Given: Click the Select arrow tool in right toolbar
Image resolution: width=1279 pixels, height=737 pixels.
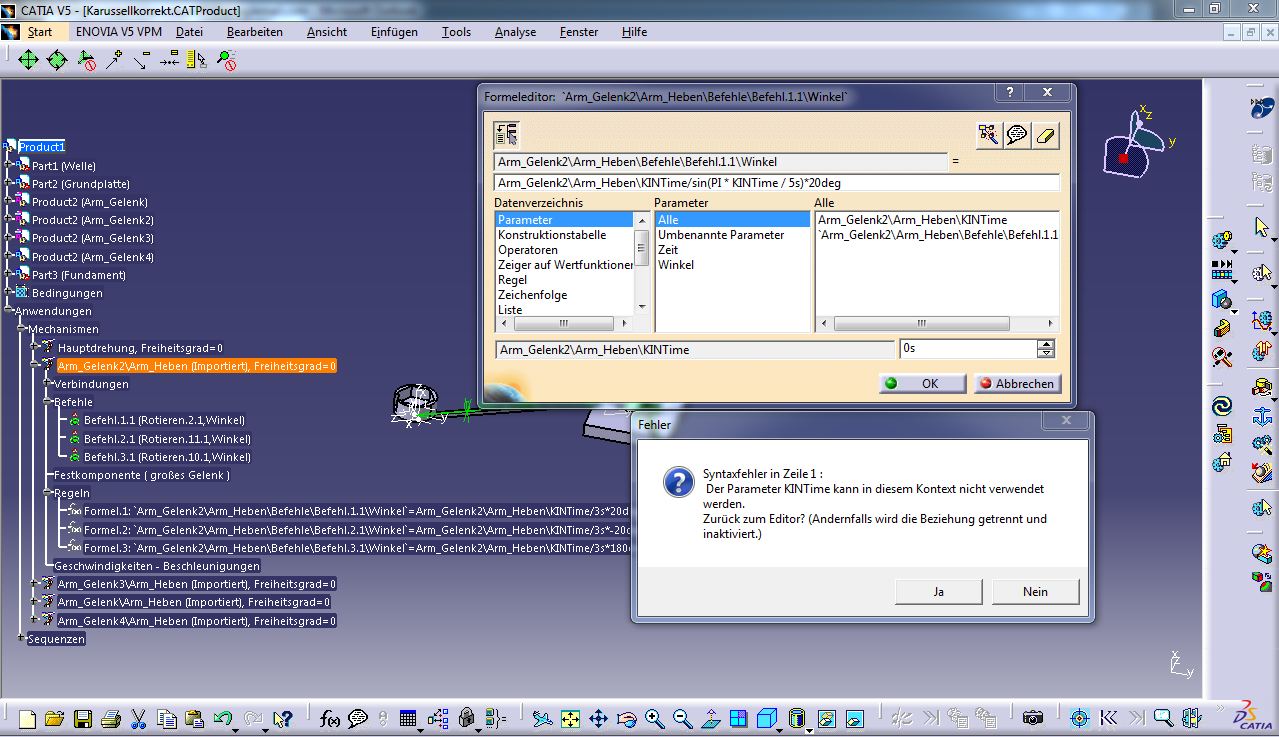Looking at the screenshot, I should click(1261, 228).
